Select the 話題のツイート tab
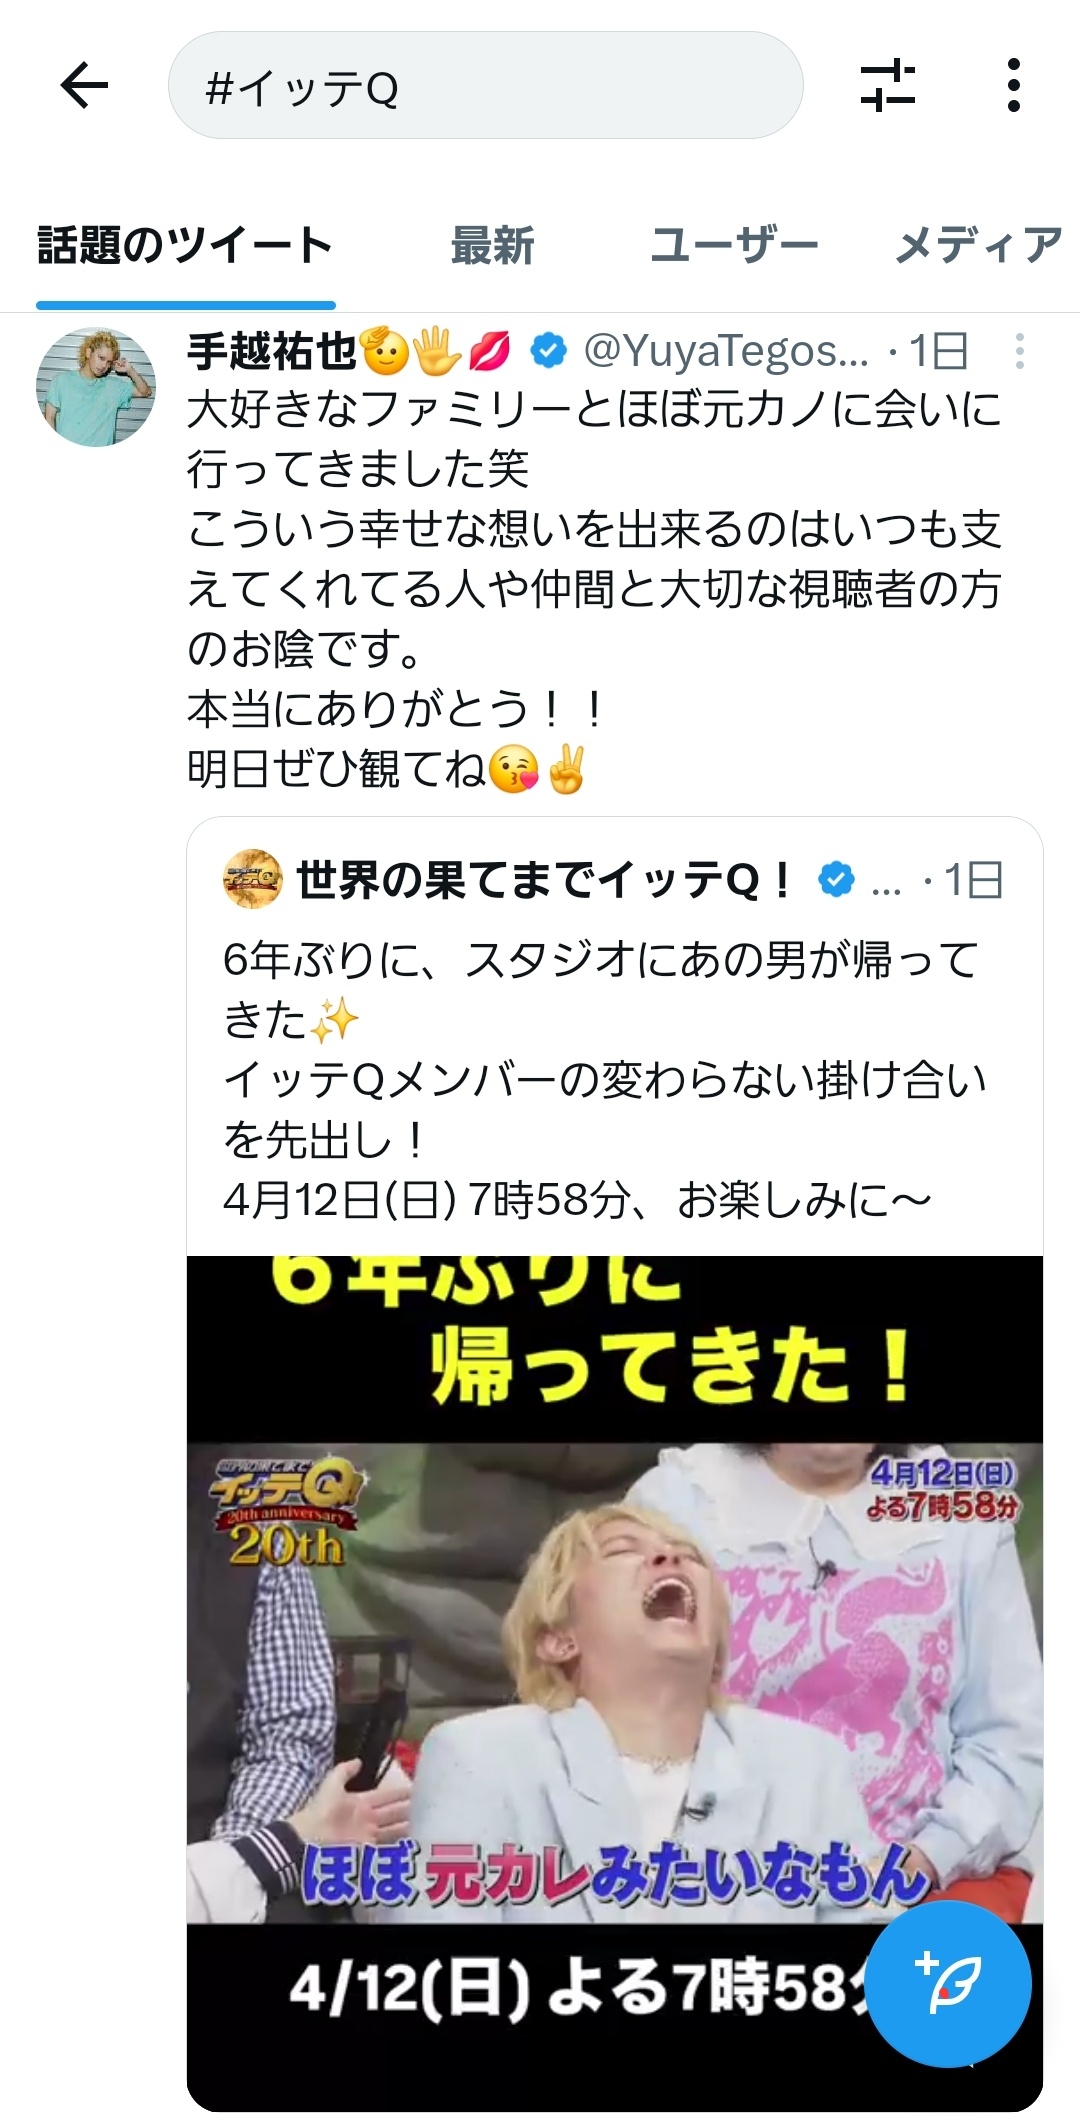 click(185, 245)
